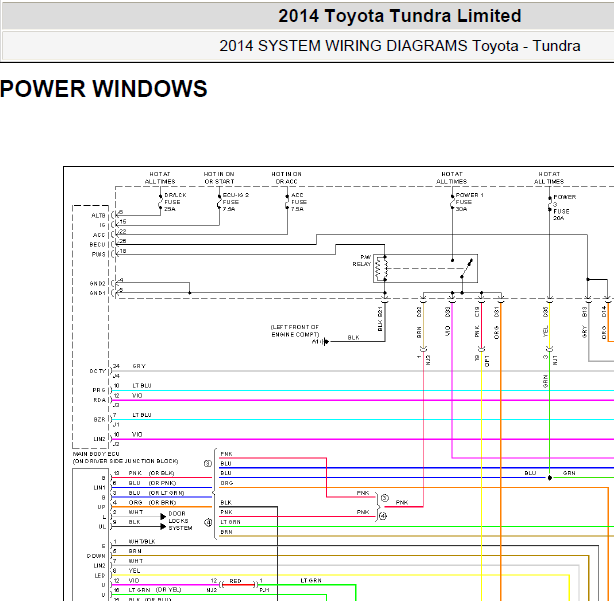Click the 'P/W RELAY' label
Screen dimensions: 614x601
(362, 261)
